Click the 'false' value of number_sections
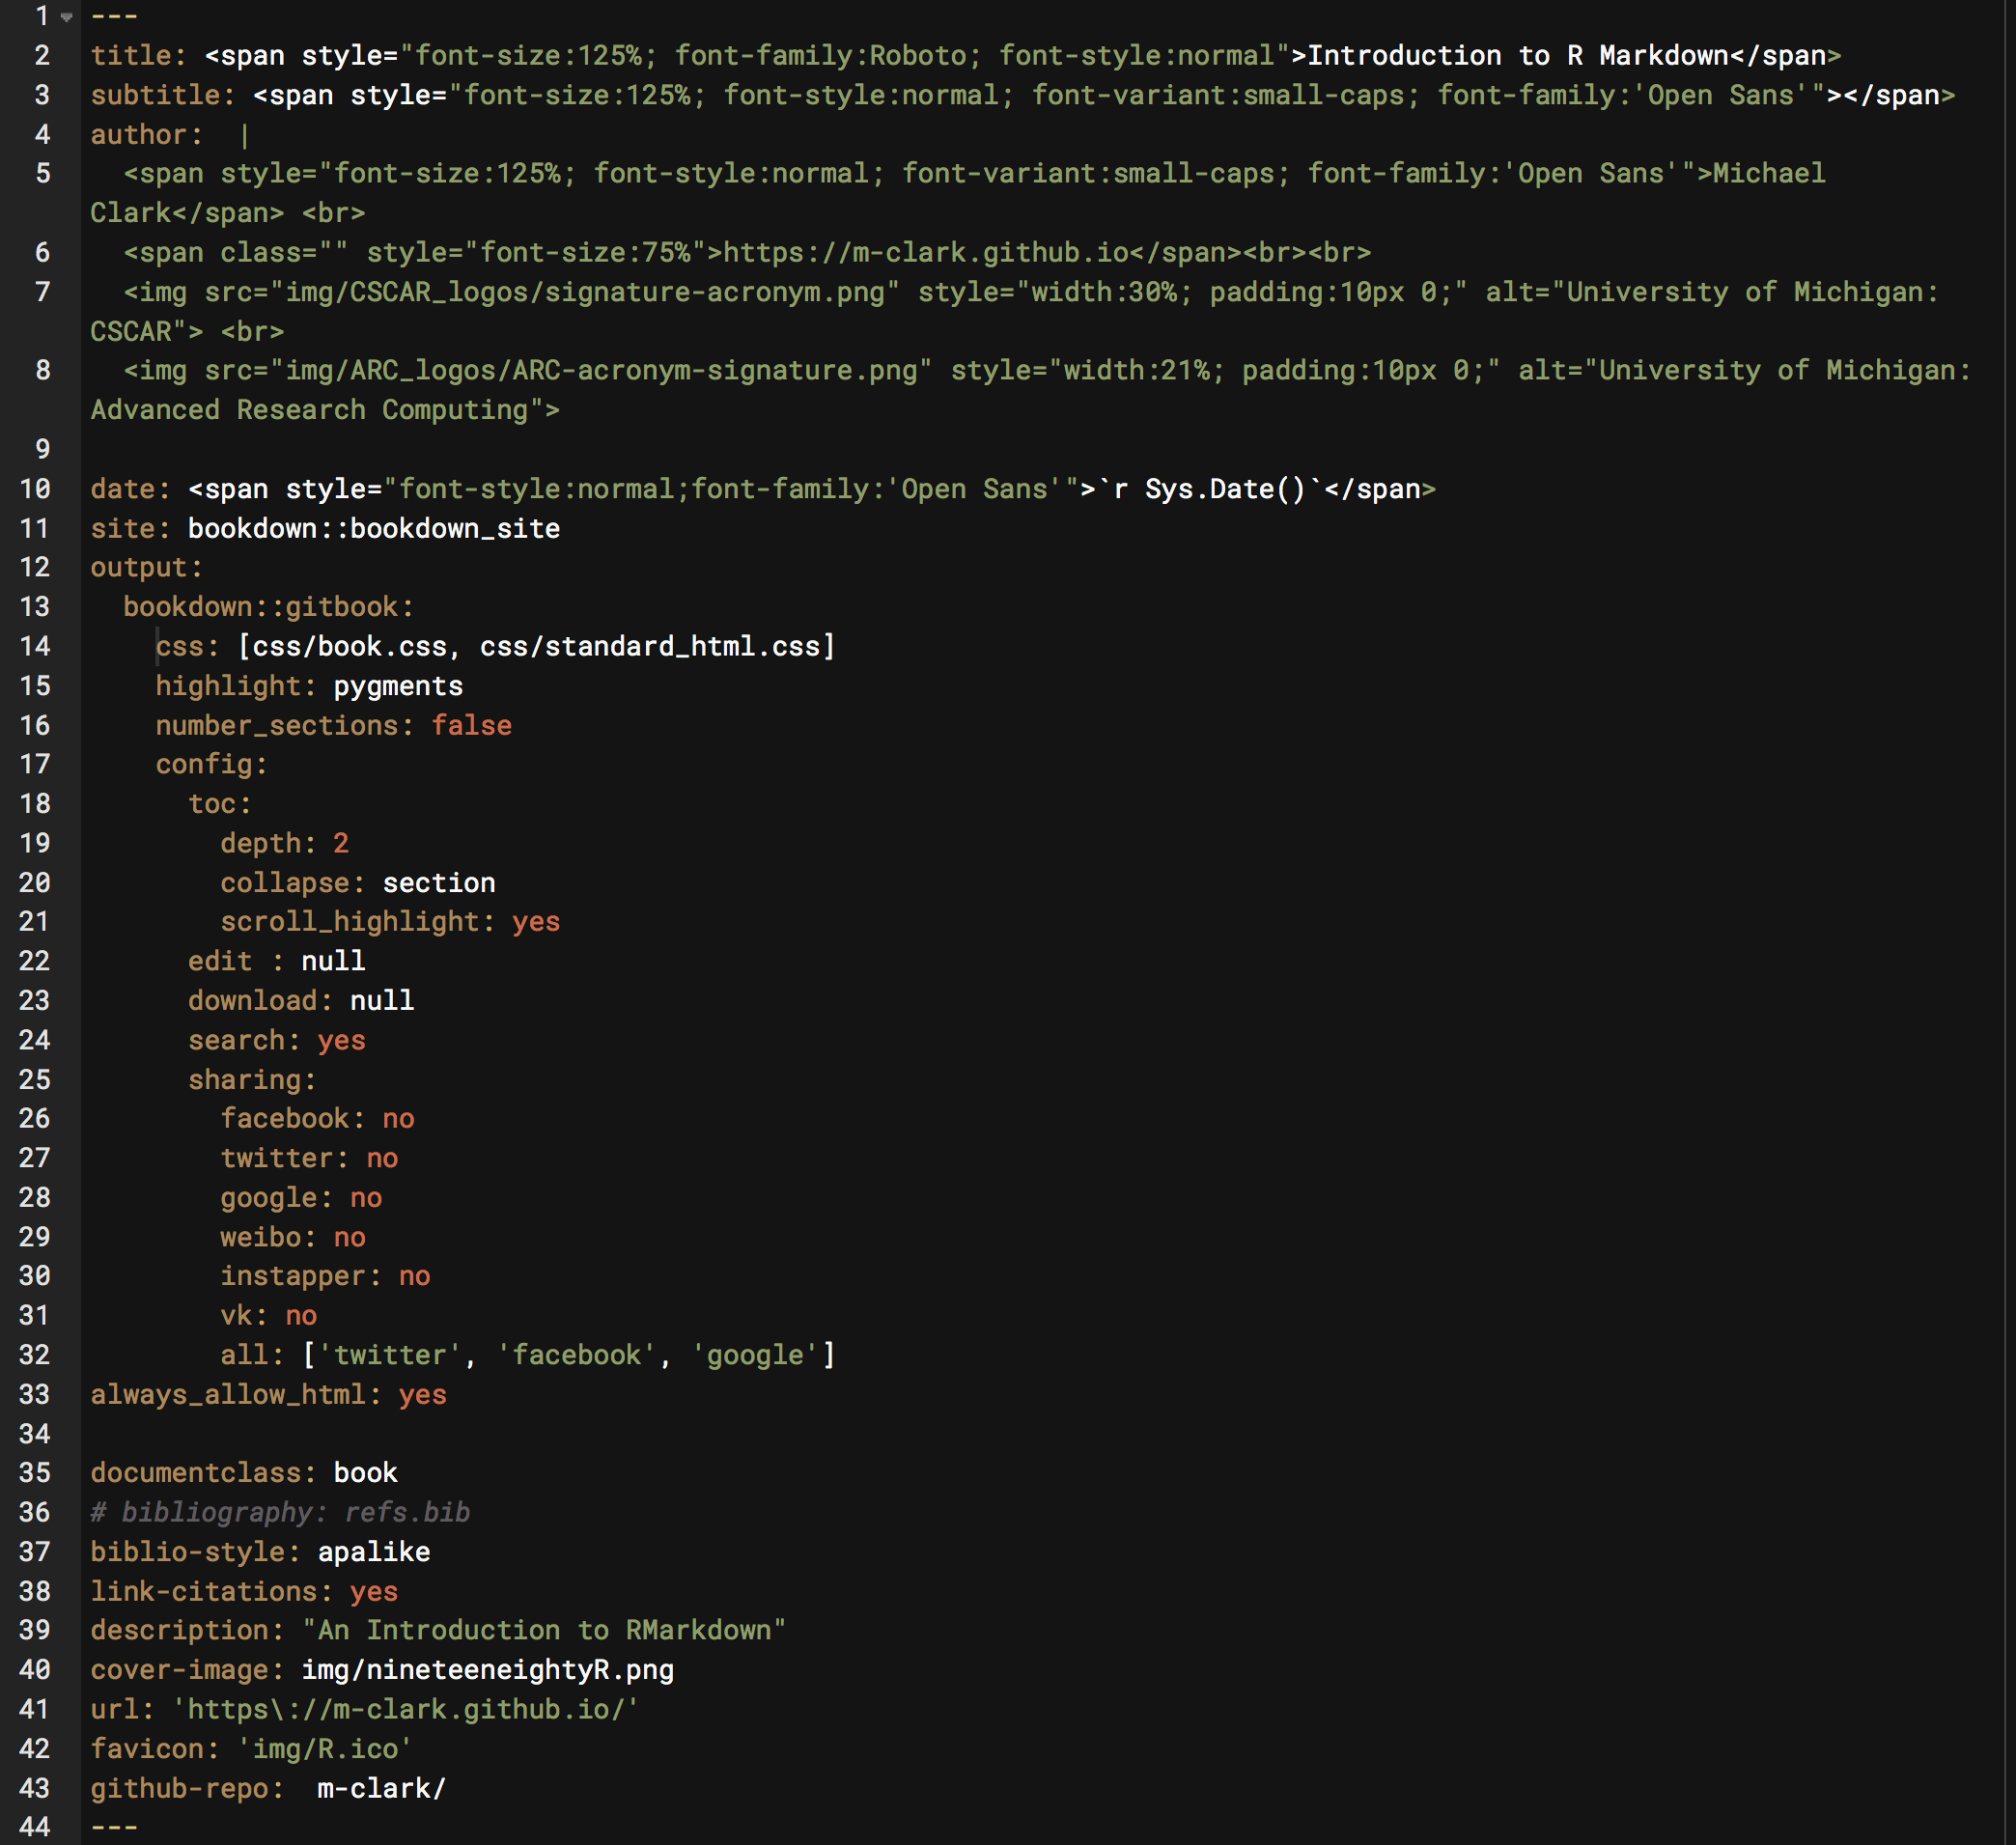 (471, 725)
